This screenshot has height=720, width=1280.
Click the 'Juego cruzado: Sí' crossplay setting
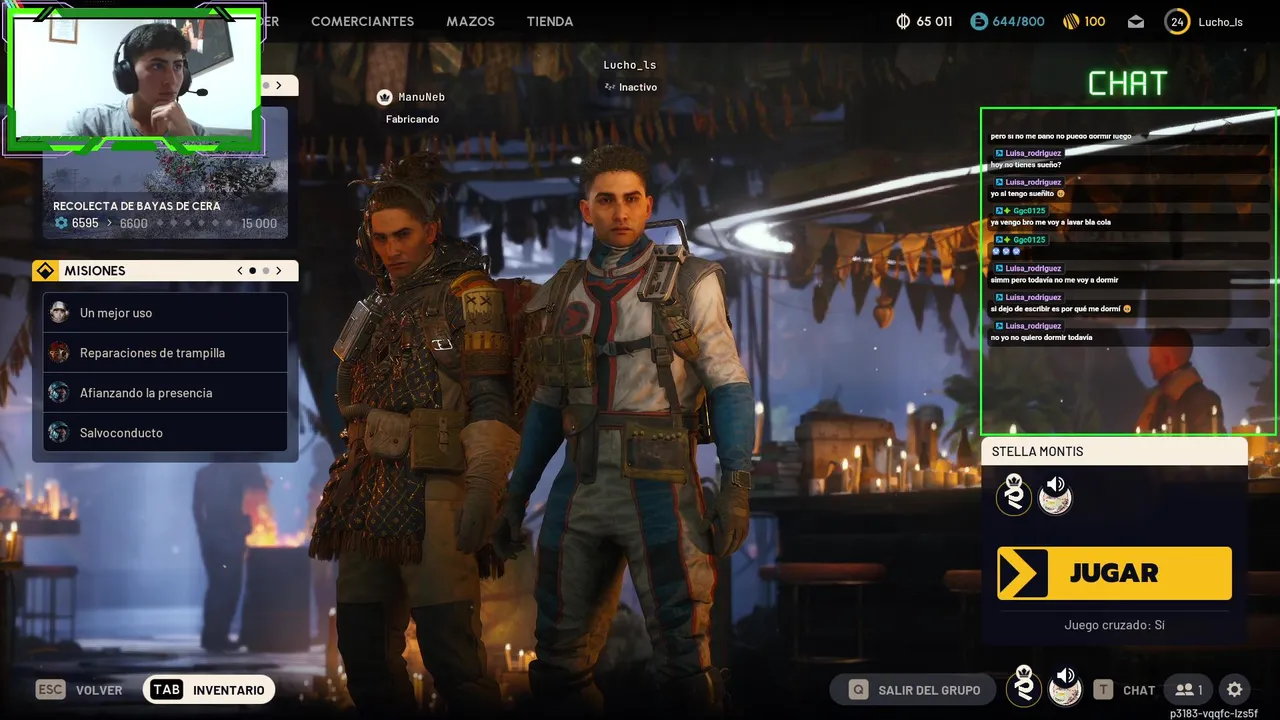click(x=1114, y=625)
